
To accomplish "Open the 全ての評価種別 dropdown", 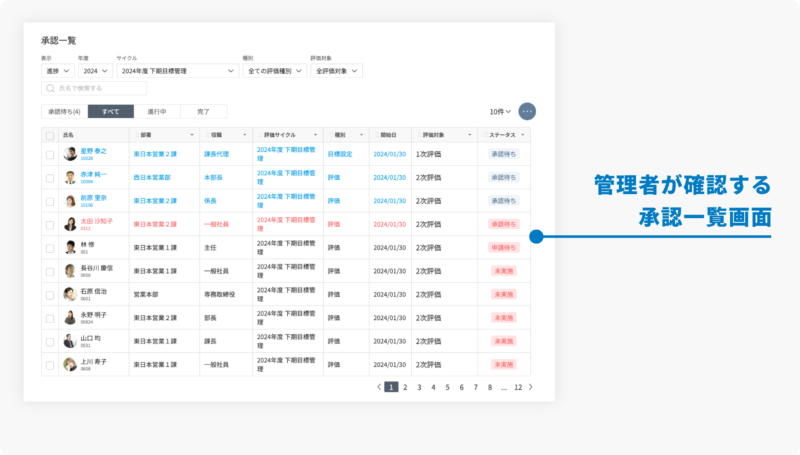I will click(x=274, y=71).
